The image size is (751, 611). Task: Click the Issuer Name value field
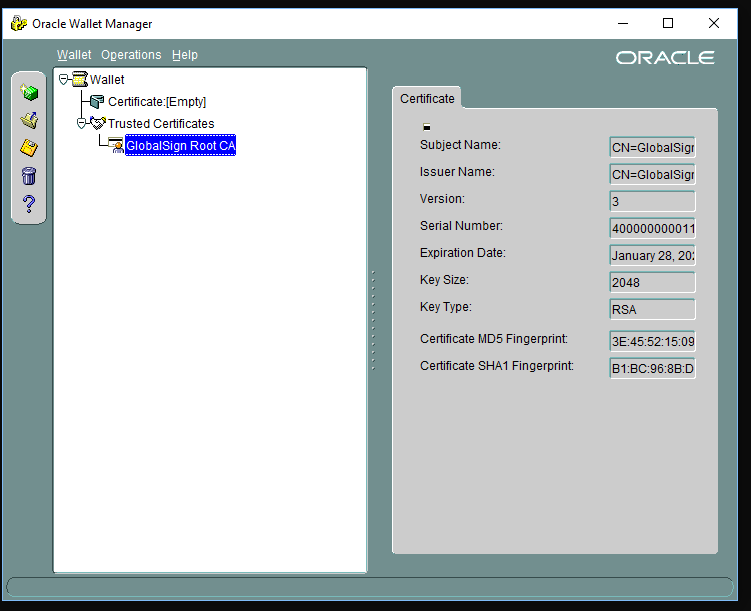652,174
